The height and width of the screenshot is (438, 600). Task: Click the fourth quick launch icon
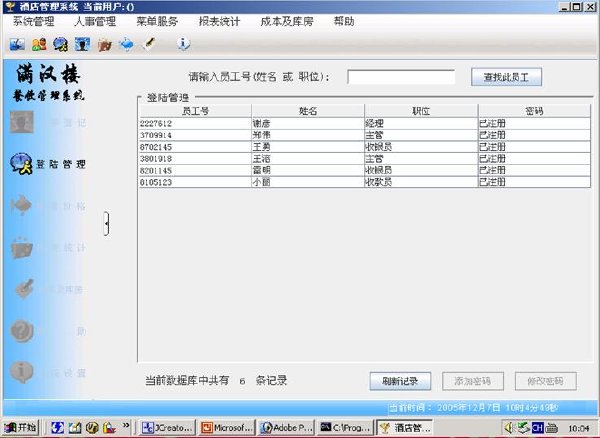point(109,427)
